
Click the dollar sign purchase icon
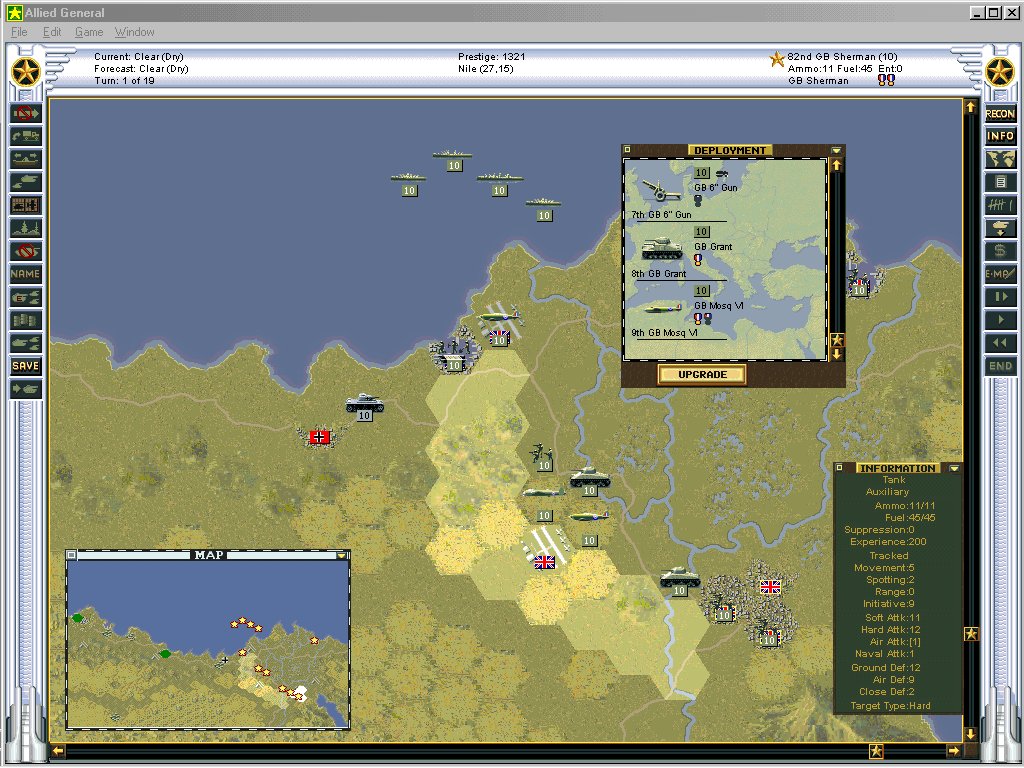click(1000, 251)
